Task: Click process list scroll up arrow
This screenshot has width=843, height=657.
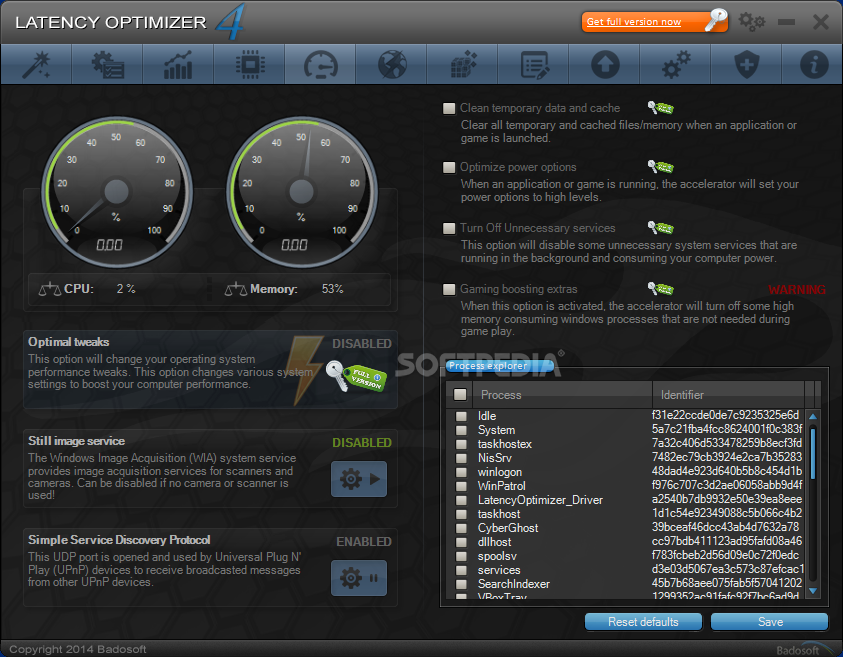Action: 812,417
